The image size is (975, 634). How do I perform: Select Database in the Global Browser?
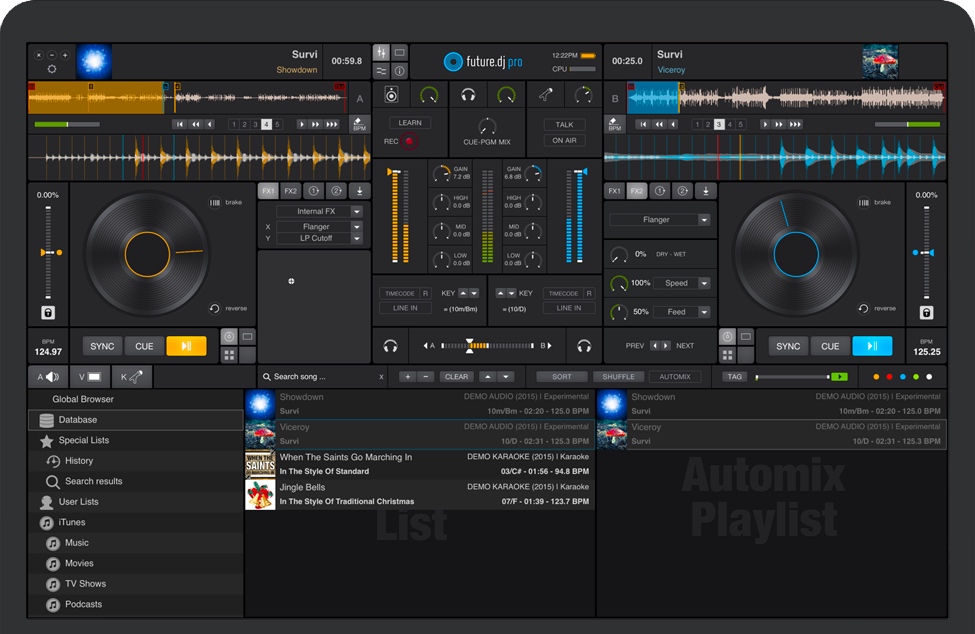(x=78, y=420)
